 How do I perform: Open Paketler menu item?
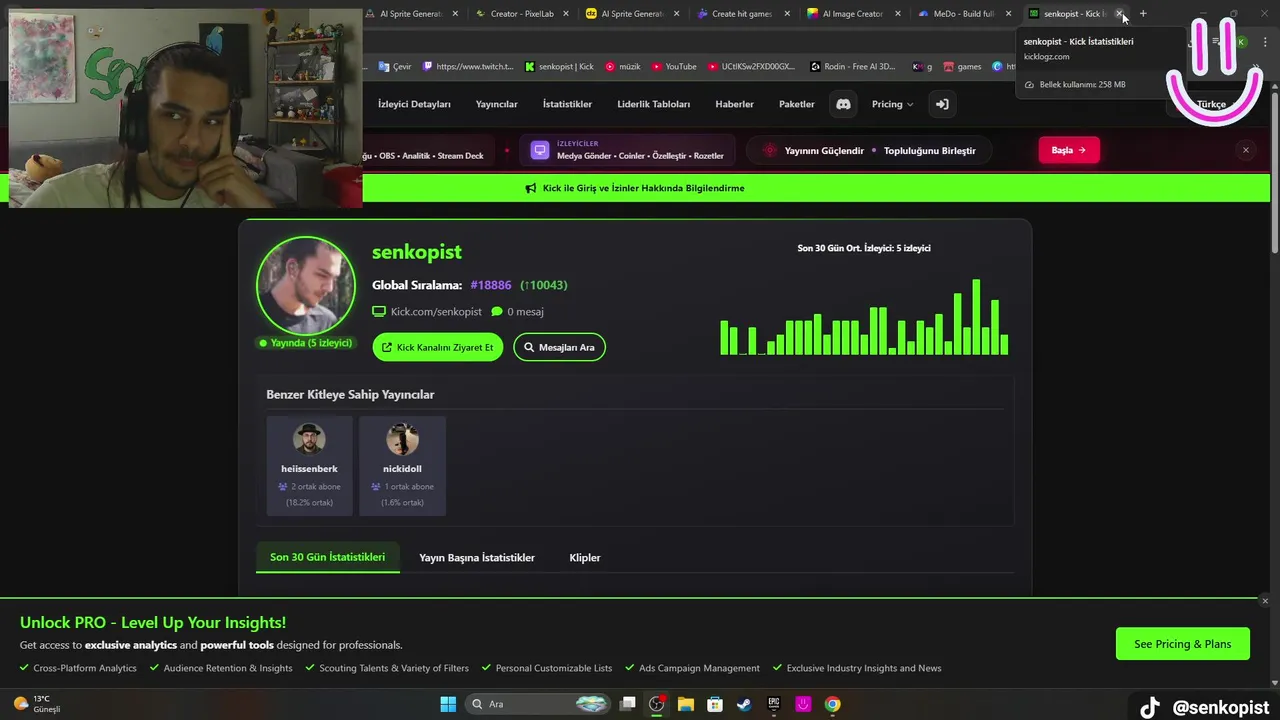click(796, 104)
